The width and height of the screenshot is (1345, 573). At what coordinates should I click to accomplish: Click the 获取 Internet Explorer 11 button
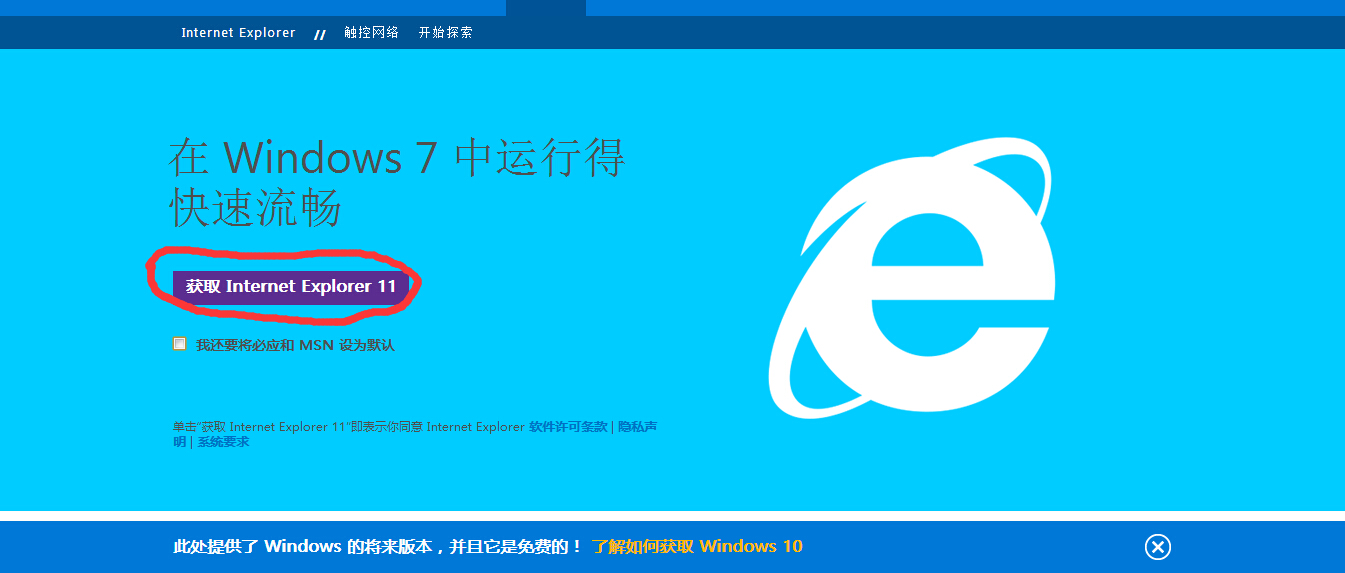(x=291, y=286)
